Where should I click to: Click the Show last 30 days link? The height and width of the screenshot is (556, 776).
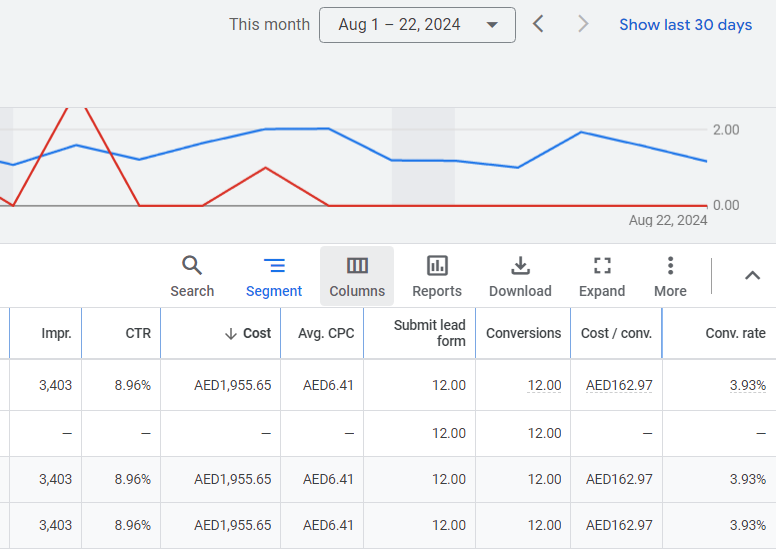coord(685,25)
